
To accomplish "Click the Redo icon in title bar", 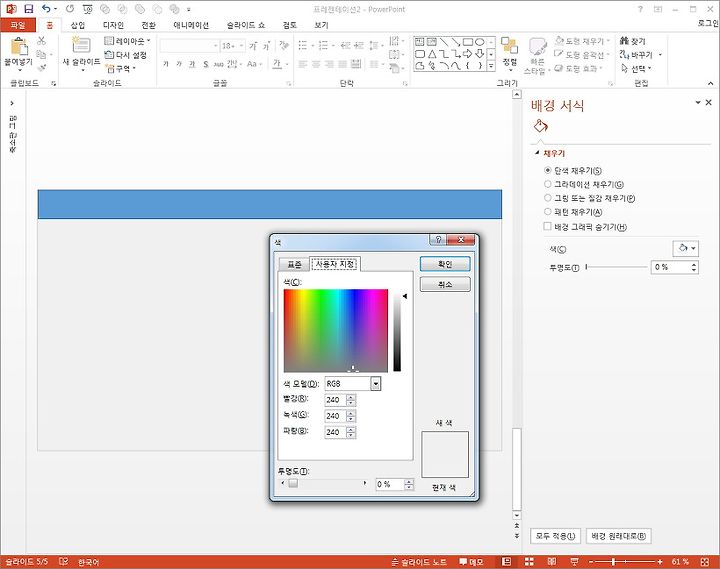I will [x=70, y=9].
